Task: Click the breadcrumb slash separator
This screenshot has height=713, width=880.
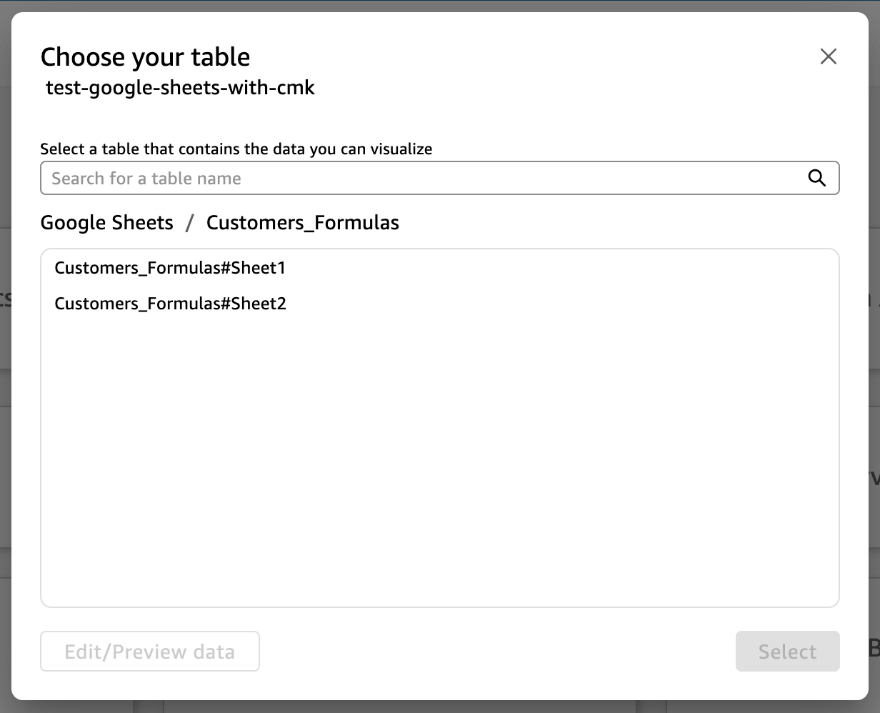Action: [x=190, y=223]
